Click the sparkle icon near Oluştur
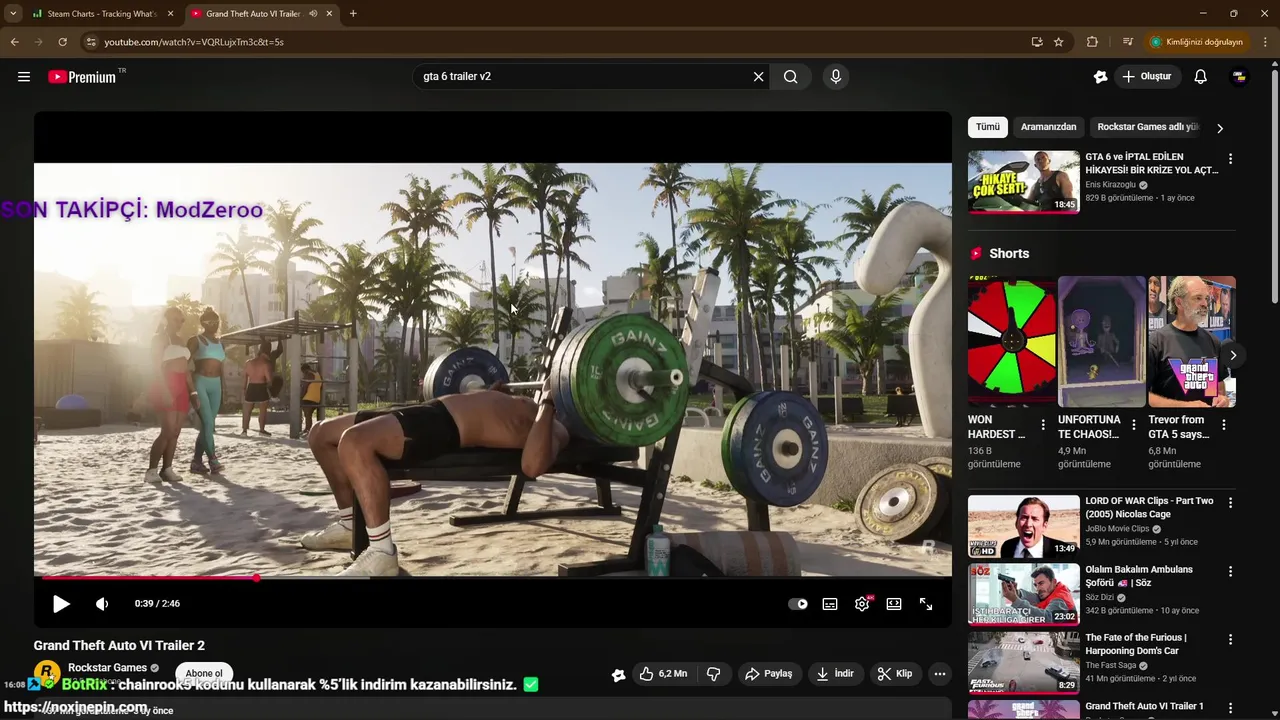The height and width of the screenshot is (720, 1280). (1100, 77)
